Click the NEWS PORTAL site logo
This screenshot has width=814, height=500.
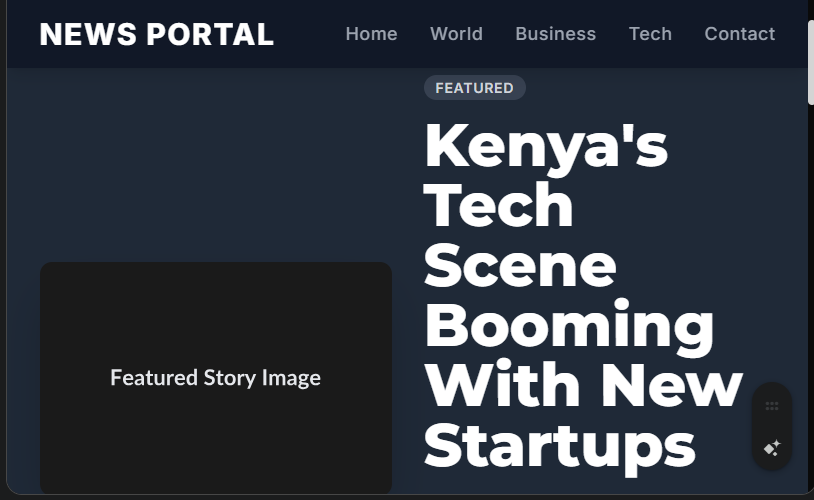[x=156, y=34]
